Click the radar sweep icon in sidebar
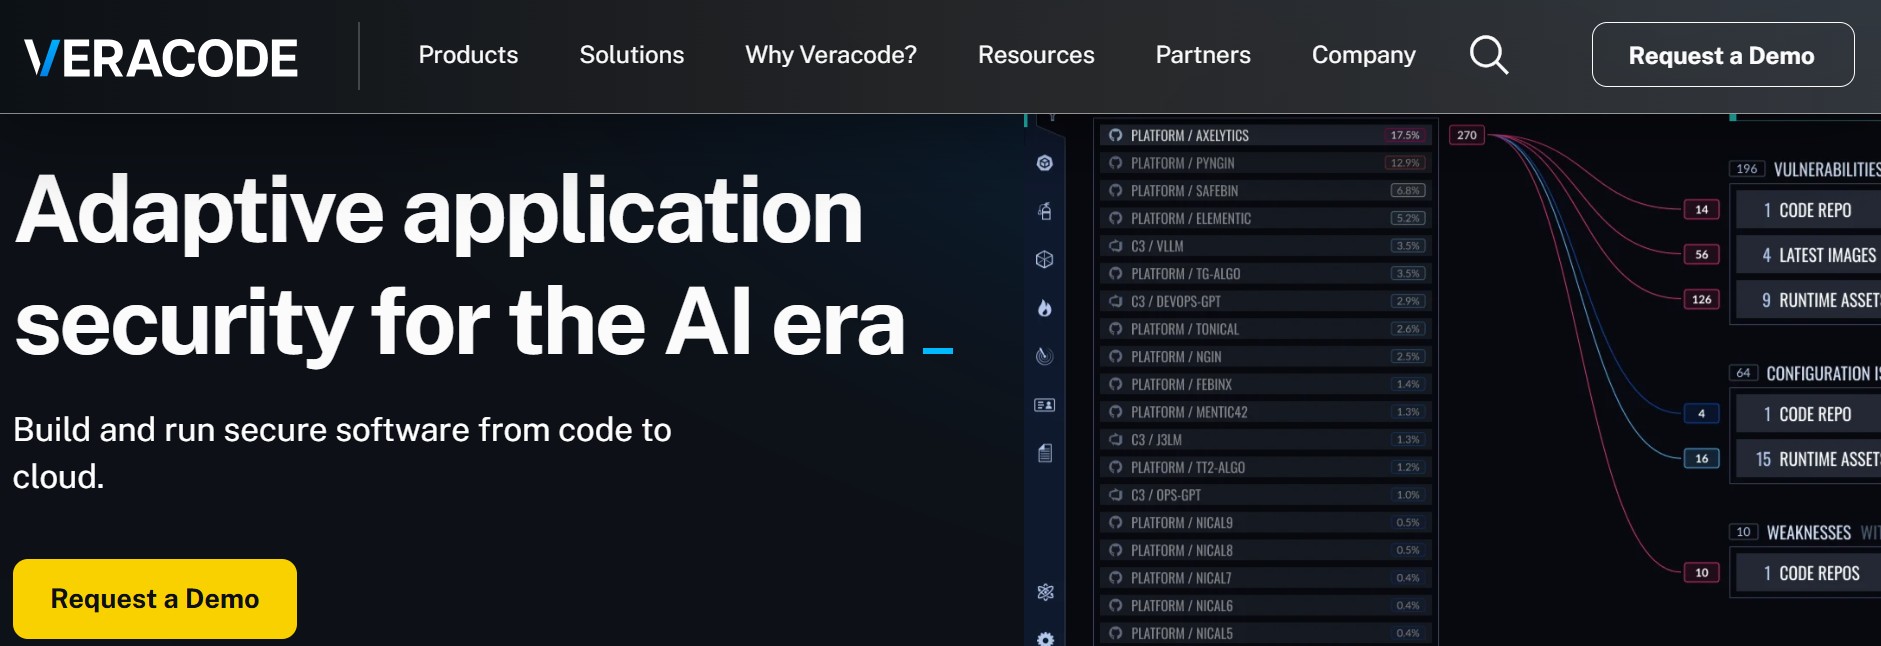This screenshot has height=646, width=1881. click(x=1045, y=356)
